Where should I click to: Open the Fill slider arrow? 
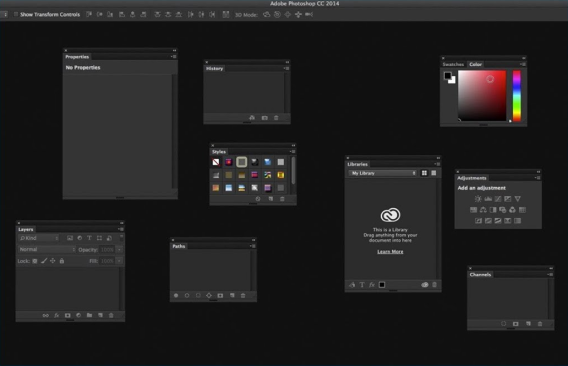pos(119,261)
